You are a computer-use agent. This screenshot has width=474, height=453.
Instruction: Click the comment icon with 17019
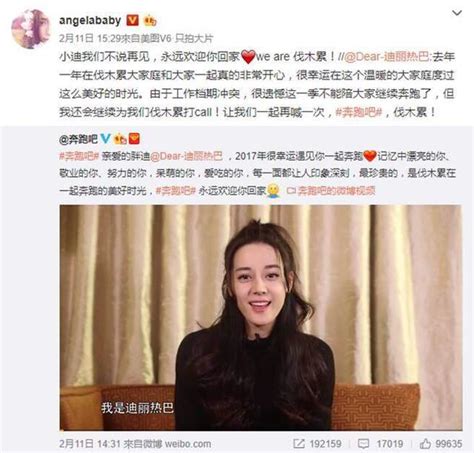363,443
